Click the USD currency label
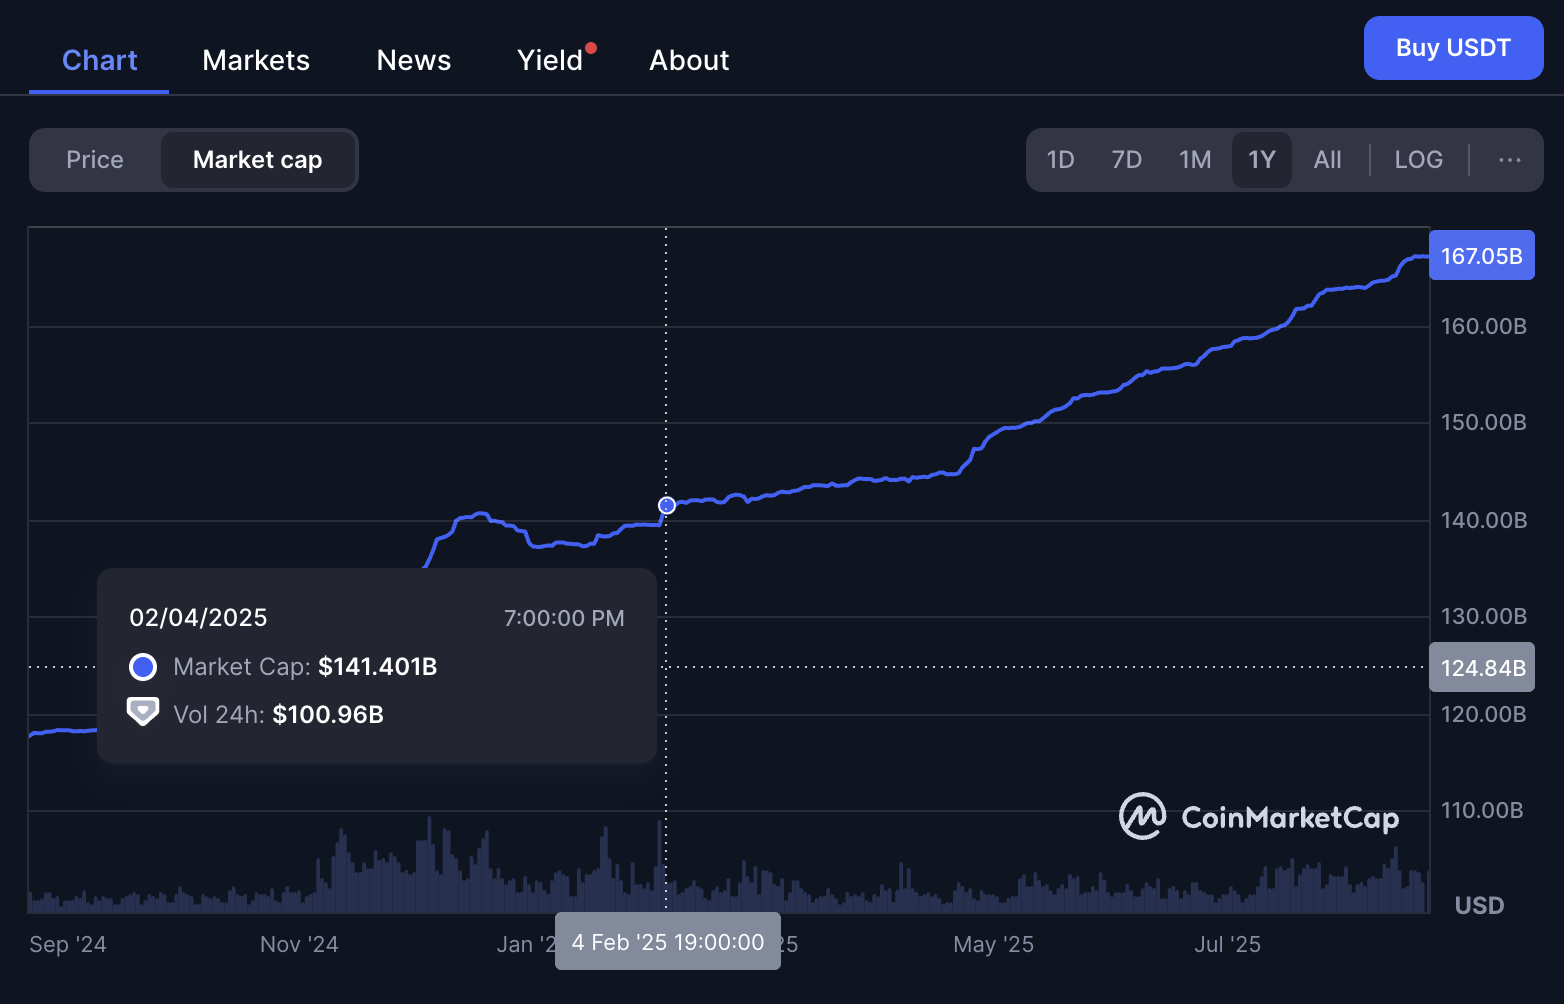The height and width of the screenshot is (1004, 1564). (1479, 906)
